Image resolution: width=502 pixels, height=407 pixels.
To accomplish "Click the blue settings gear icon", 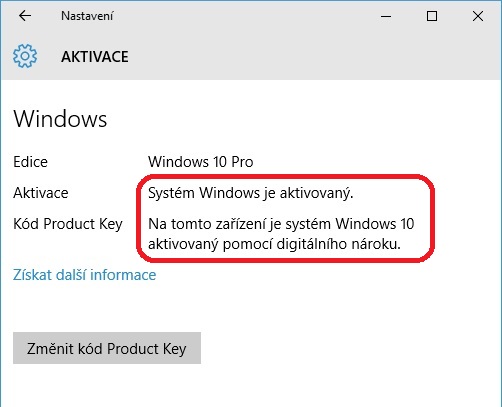I will coord(25,56).
